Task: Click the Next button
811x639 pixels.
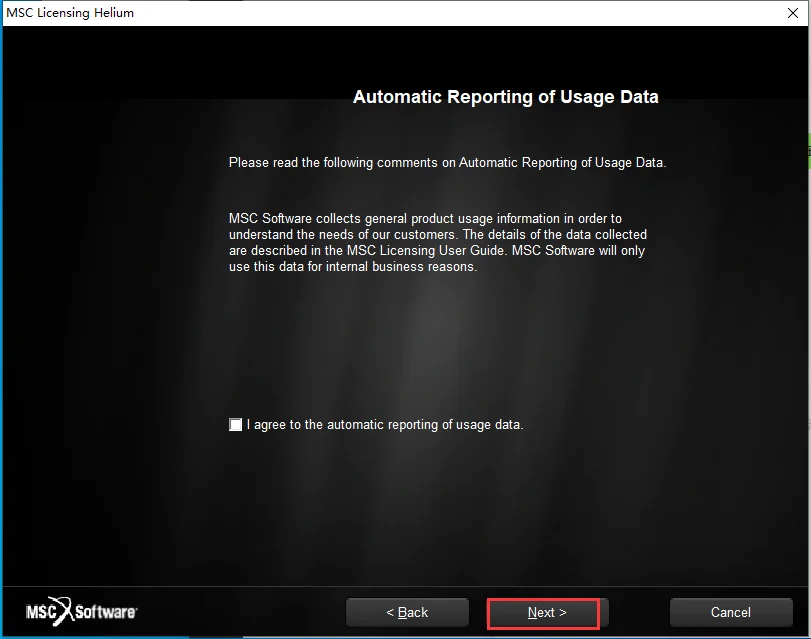Action: point(547,613)
